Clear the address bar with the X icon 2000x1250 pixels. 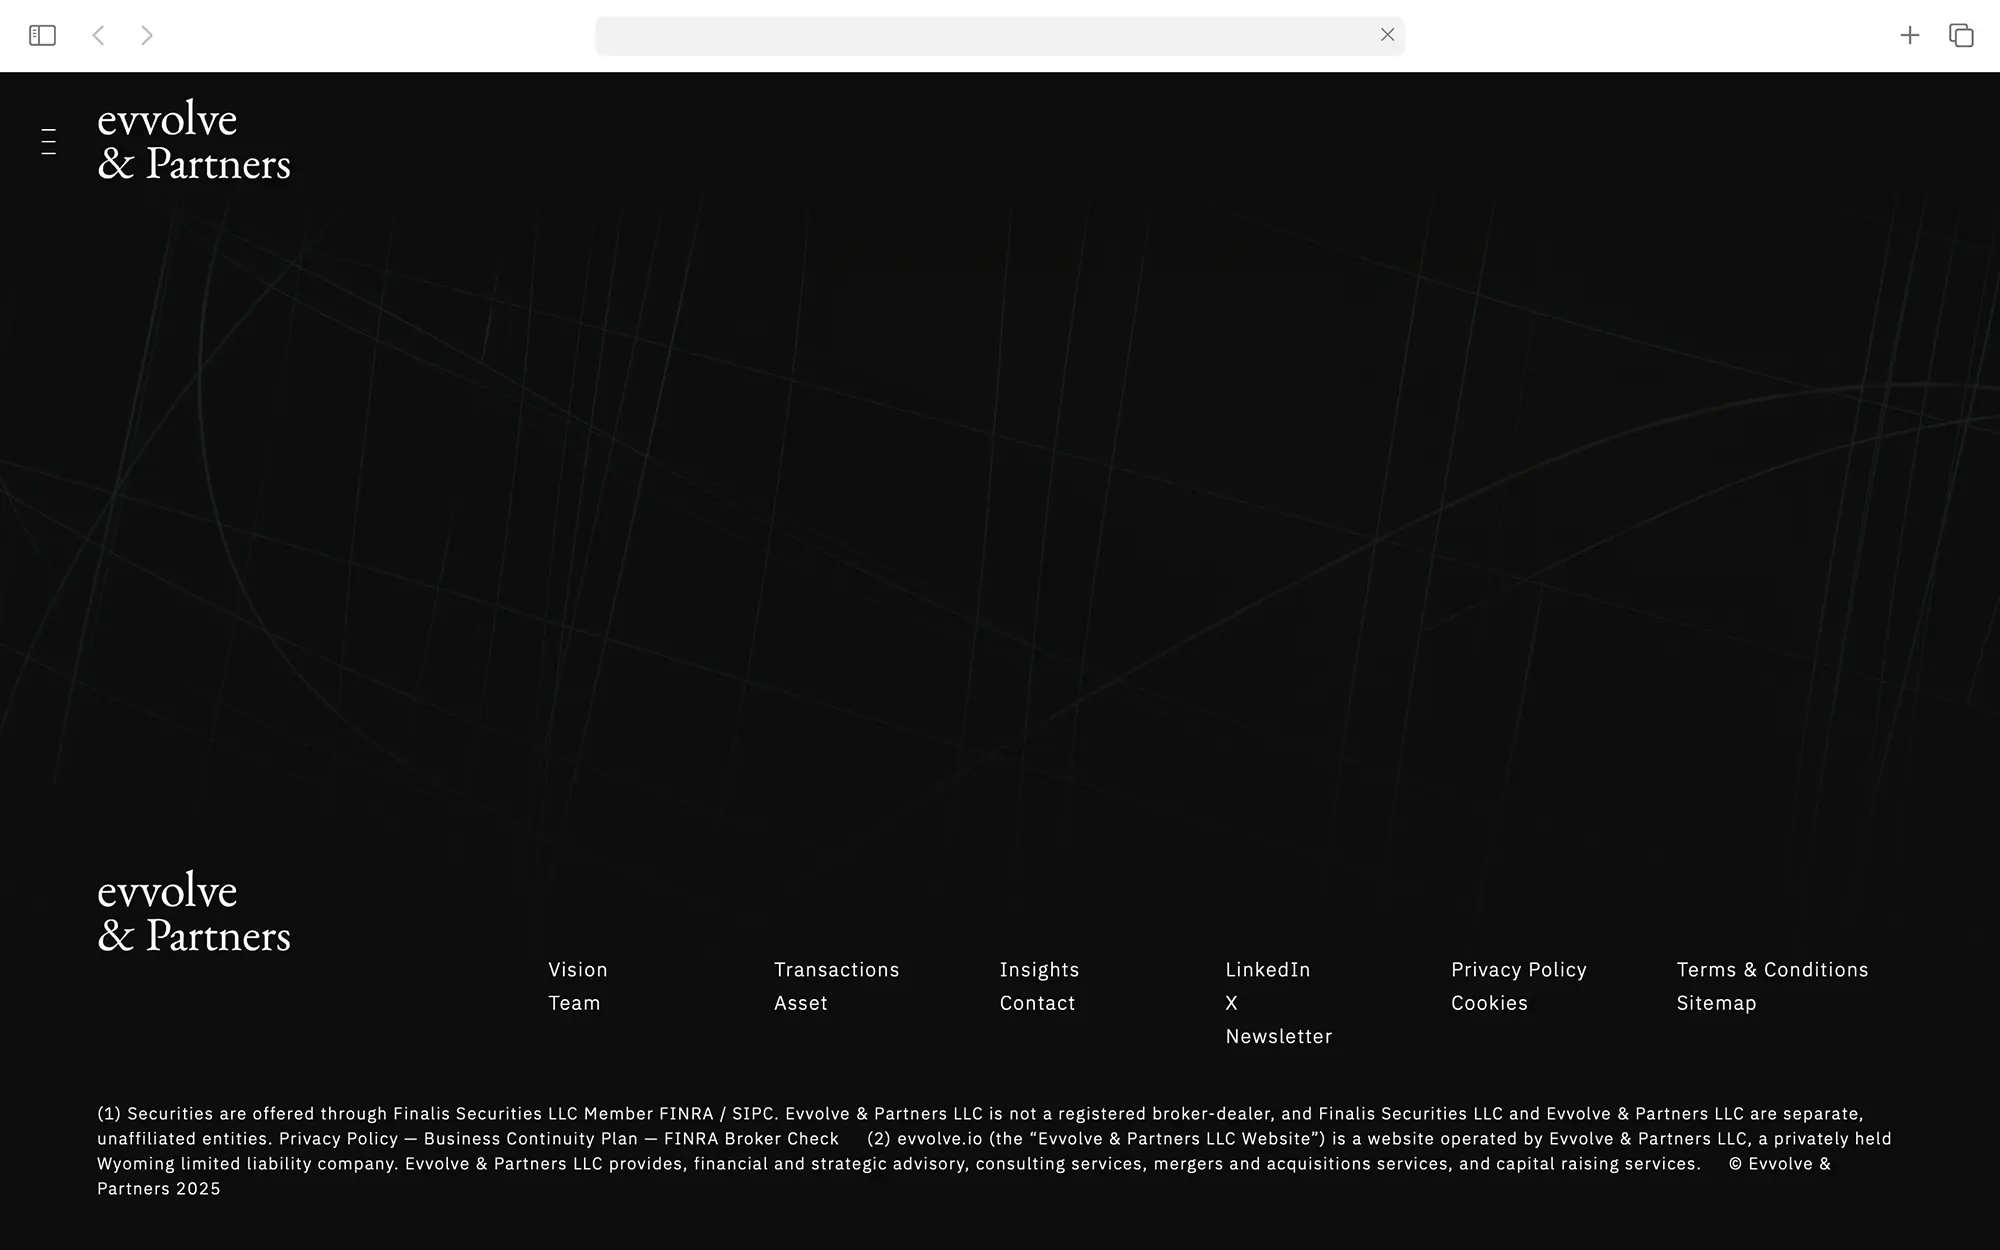tap(1388, 35)
